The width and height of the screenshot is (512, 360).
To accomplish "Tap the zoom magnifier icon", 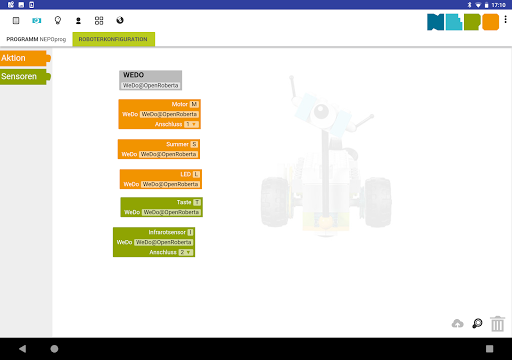I will [x=477, y=323].
